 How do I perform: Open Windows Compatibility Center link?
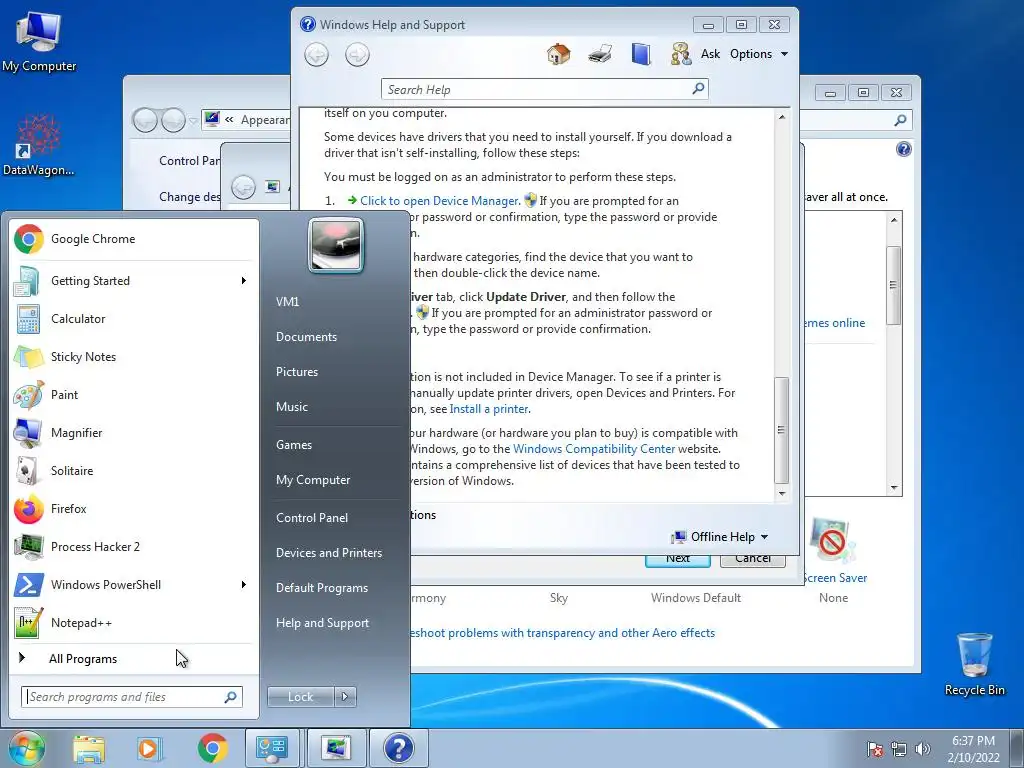tap(594, 449)
